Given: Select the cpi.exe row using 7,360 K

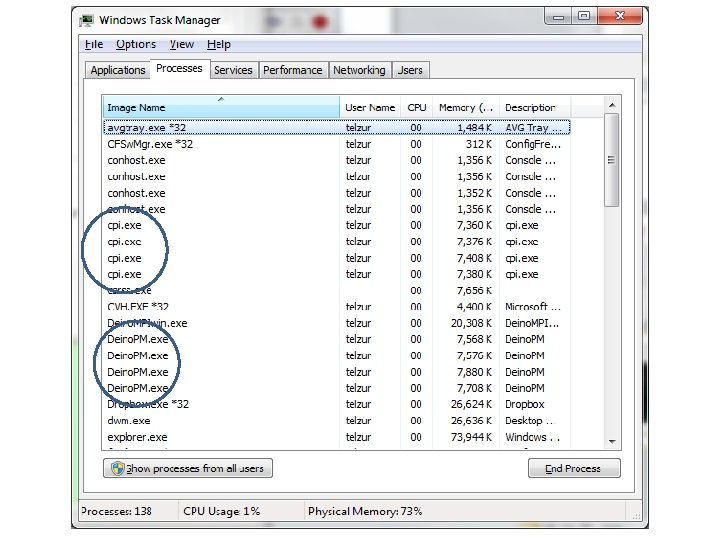Looking at the screenshot, I should (337, 225).
